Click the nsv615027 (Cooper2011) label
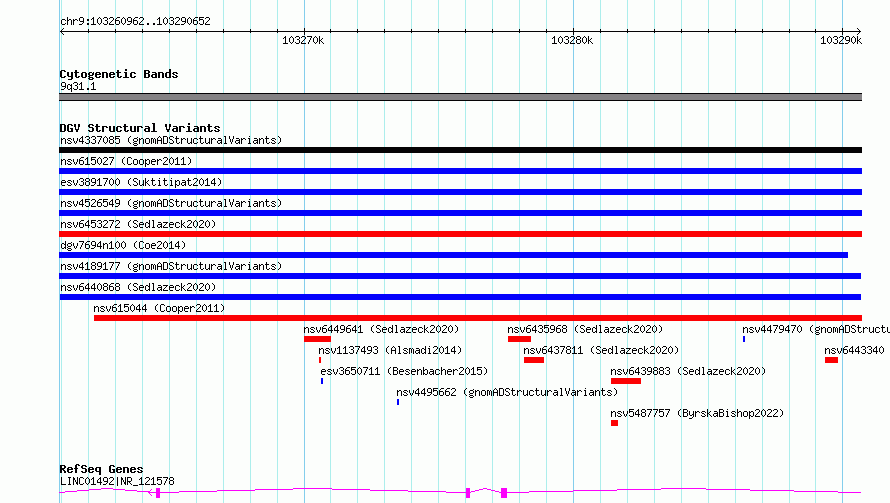 tap(126, 161)
